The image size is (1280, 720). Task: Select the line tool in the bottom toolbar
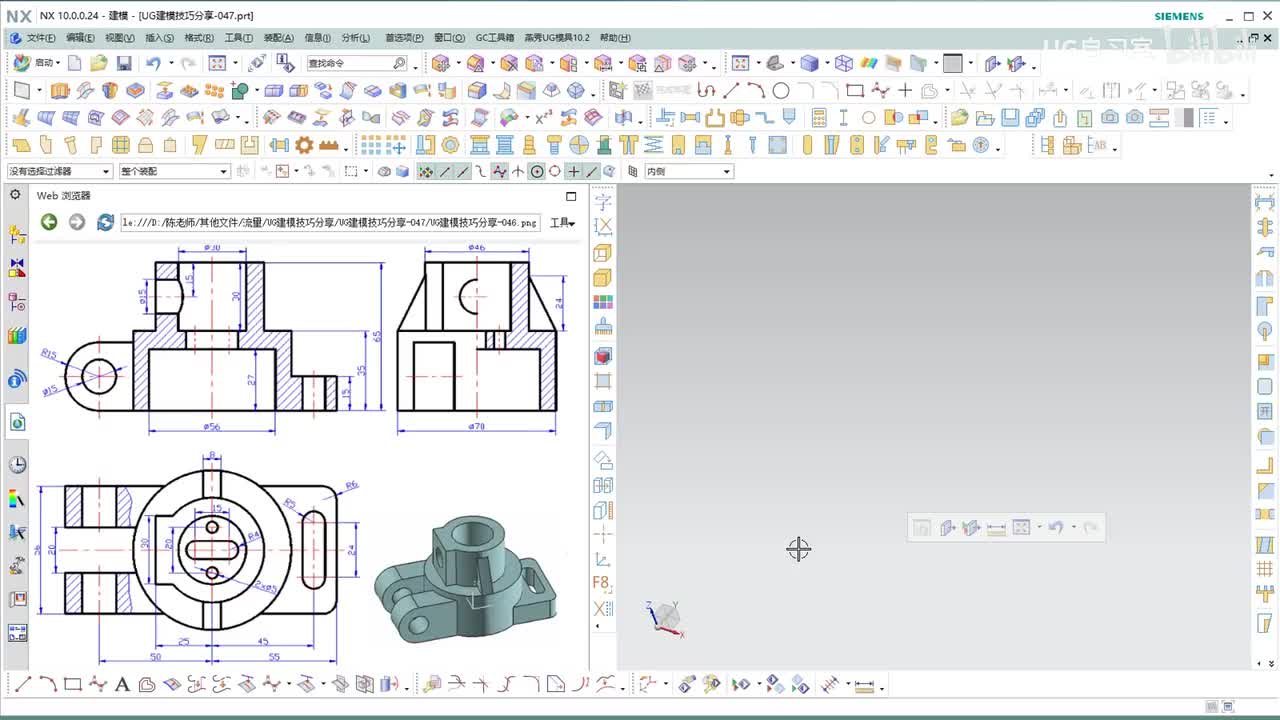pos(22,685)
